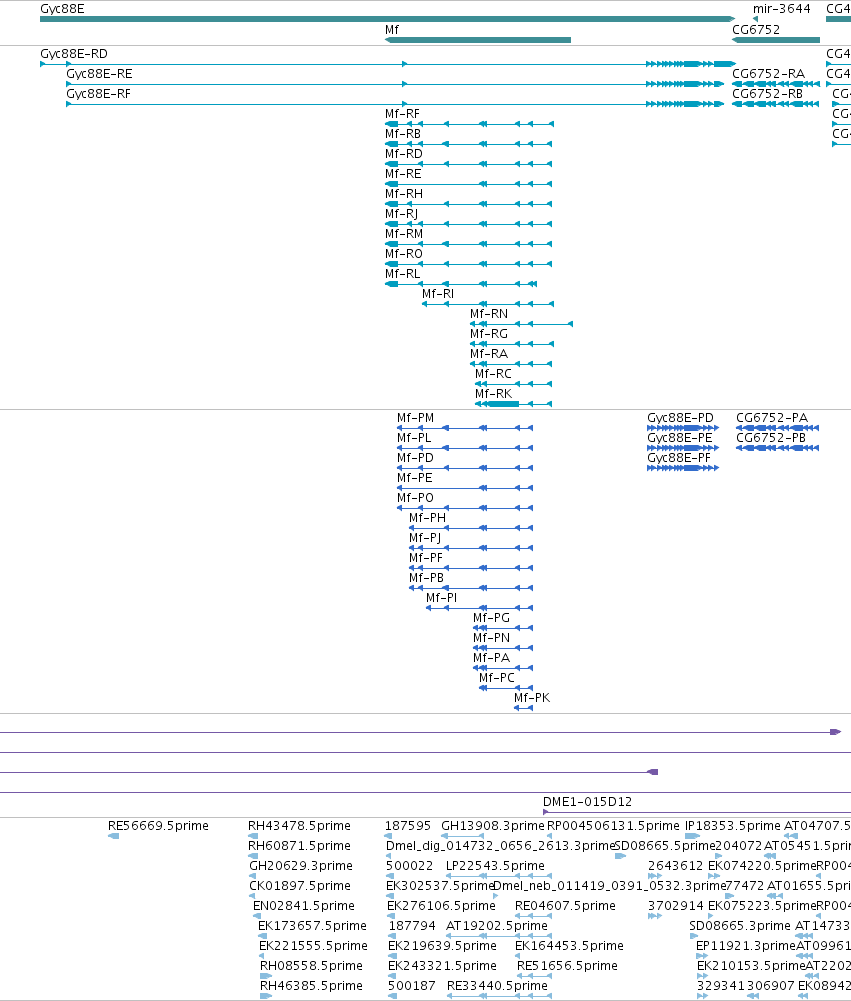Select the Mf-PE protein

(x=465, y=488)
